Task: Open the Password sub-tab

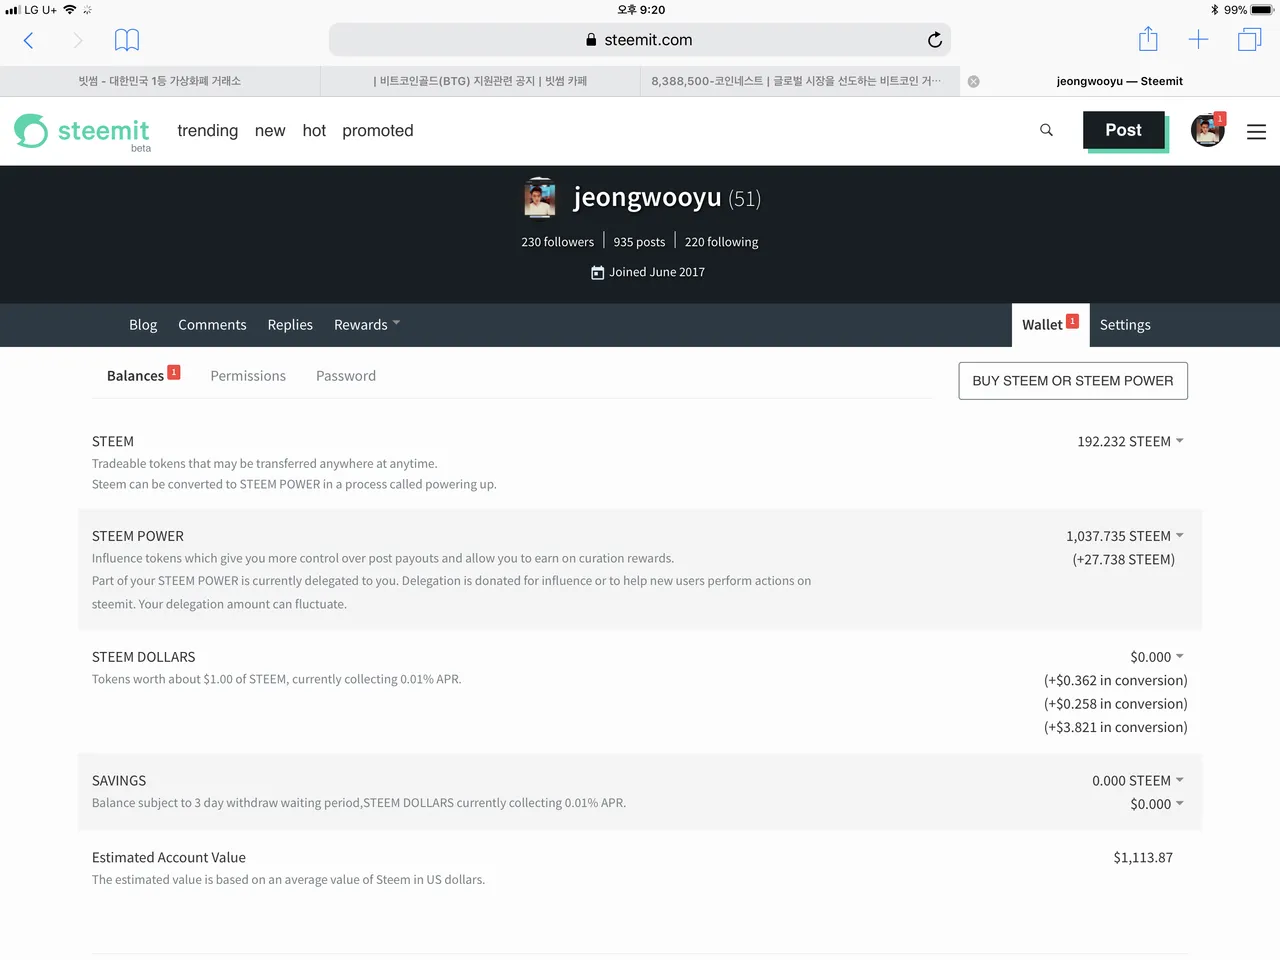Action: coord(346,376)
